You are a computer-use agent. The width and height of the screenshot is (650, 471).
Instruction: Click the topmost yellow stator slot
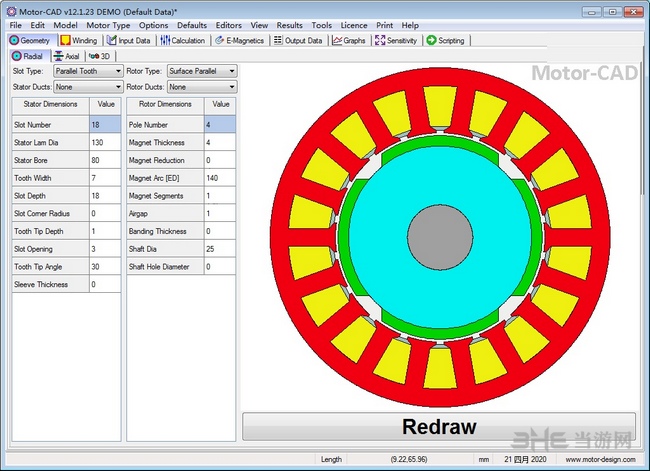(x=440, y=106)
